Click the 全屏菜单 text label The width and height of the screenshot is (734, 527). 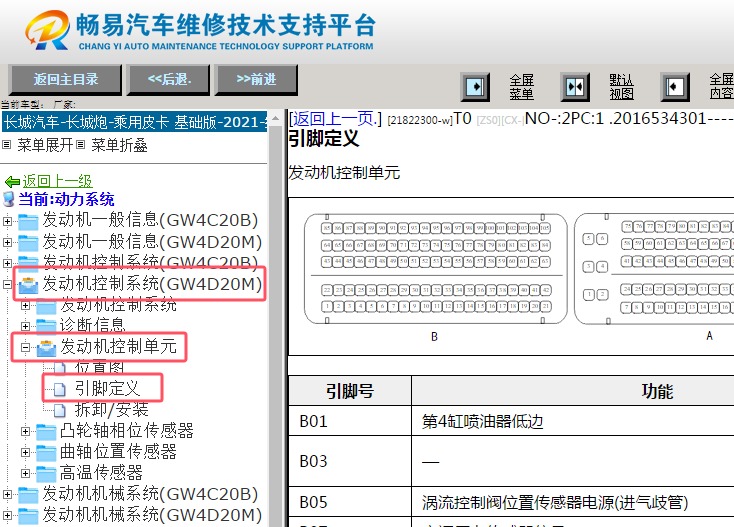tap(521, 87)
